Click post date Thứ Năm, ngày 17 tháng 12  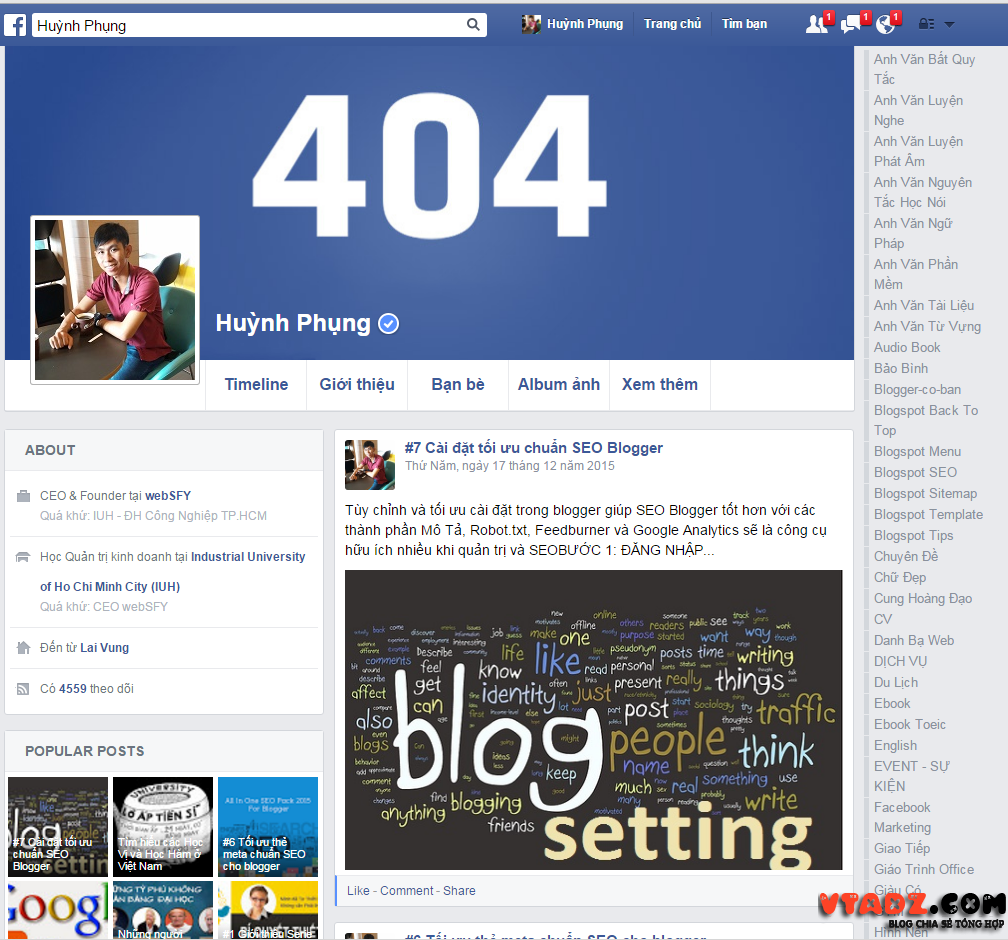tap(509, 465)
